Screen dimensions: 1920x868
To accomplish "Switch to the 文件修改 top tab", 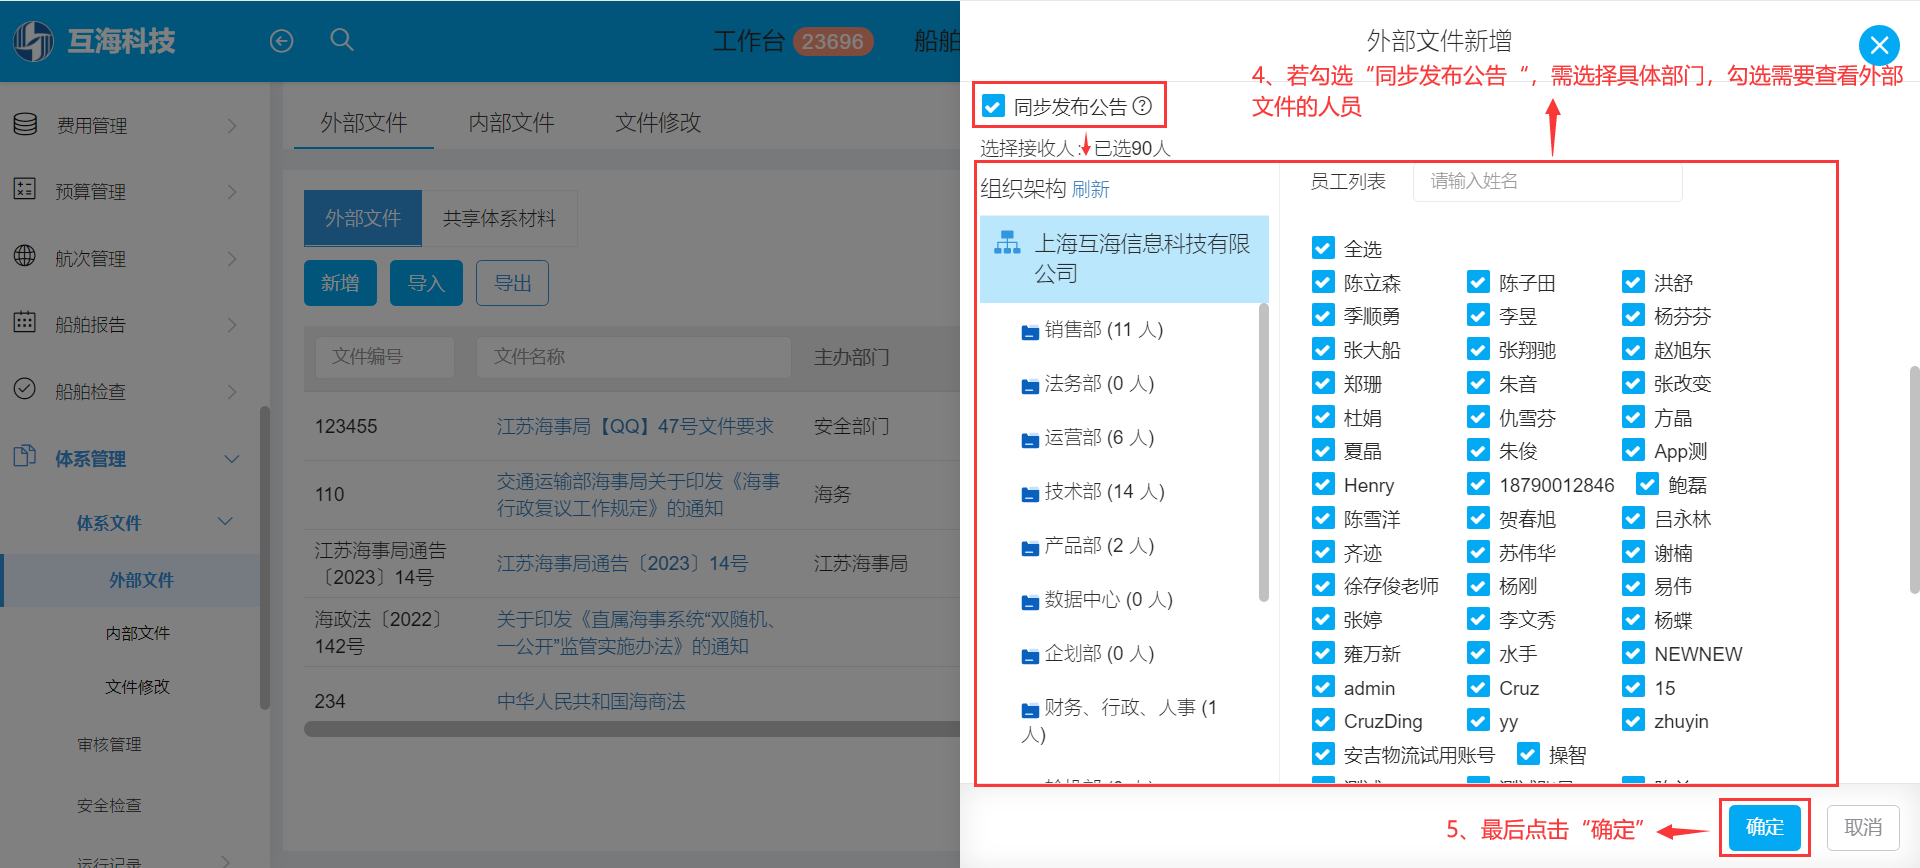I will click(658, 122).
